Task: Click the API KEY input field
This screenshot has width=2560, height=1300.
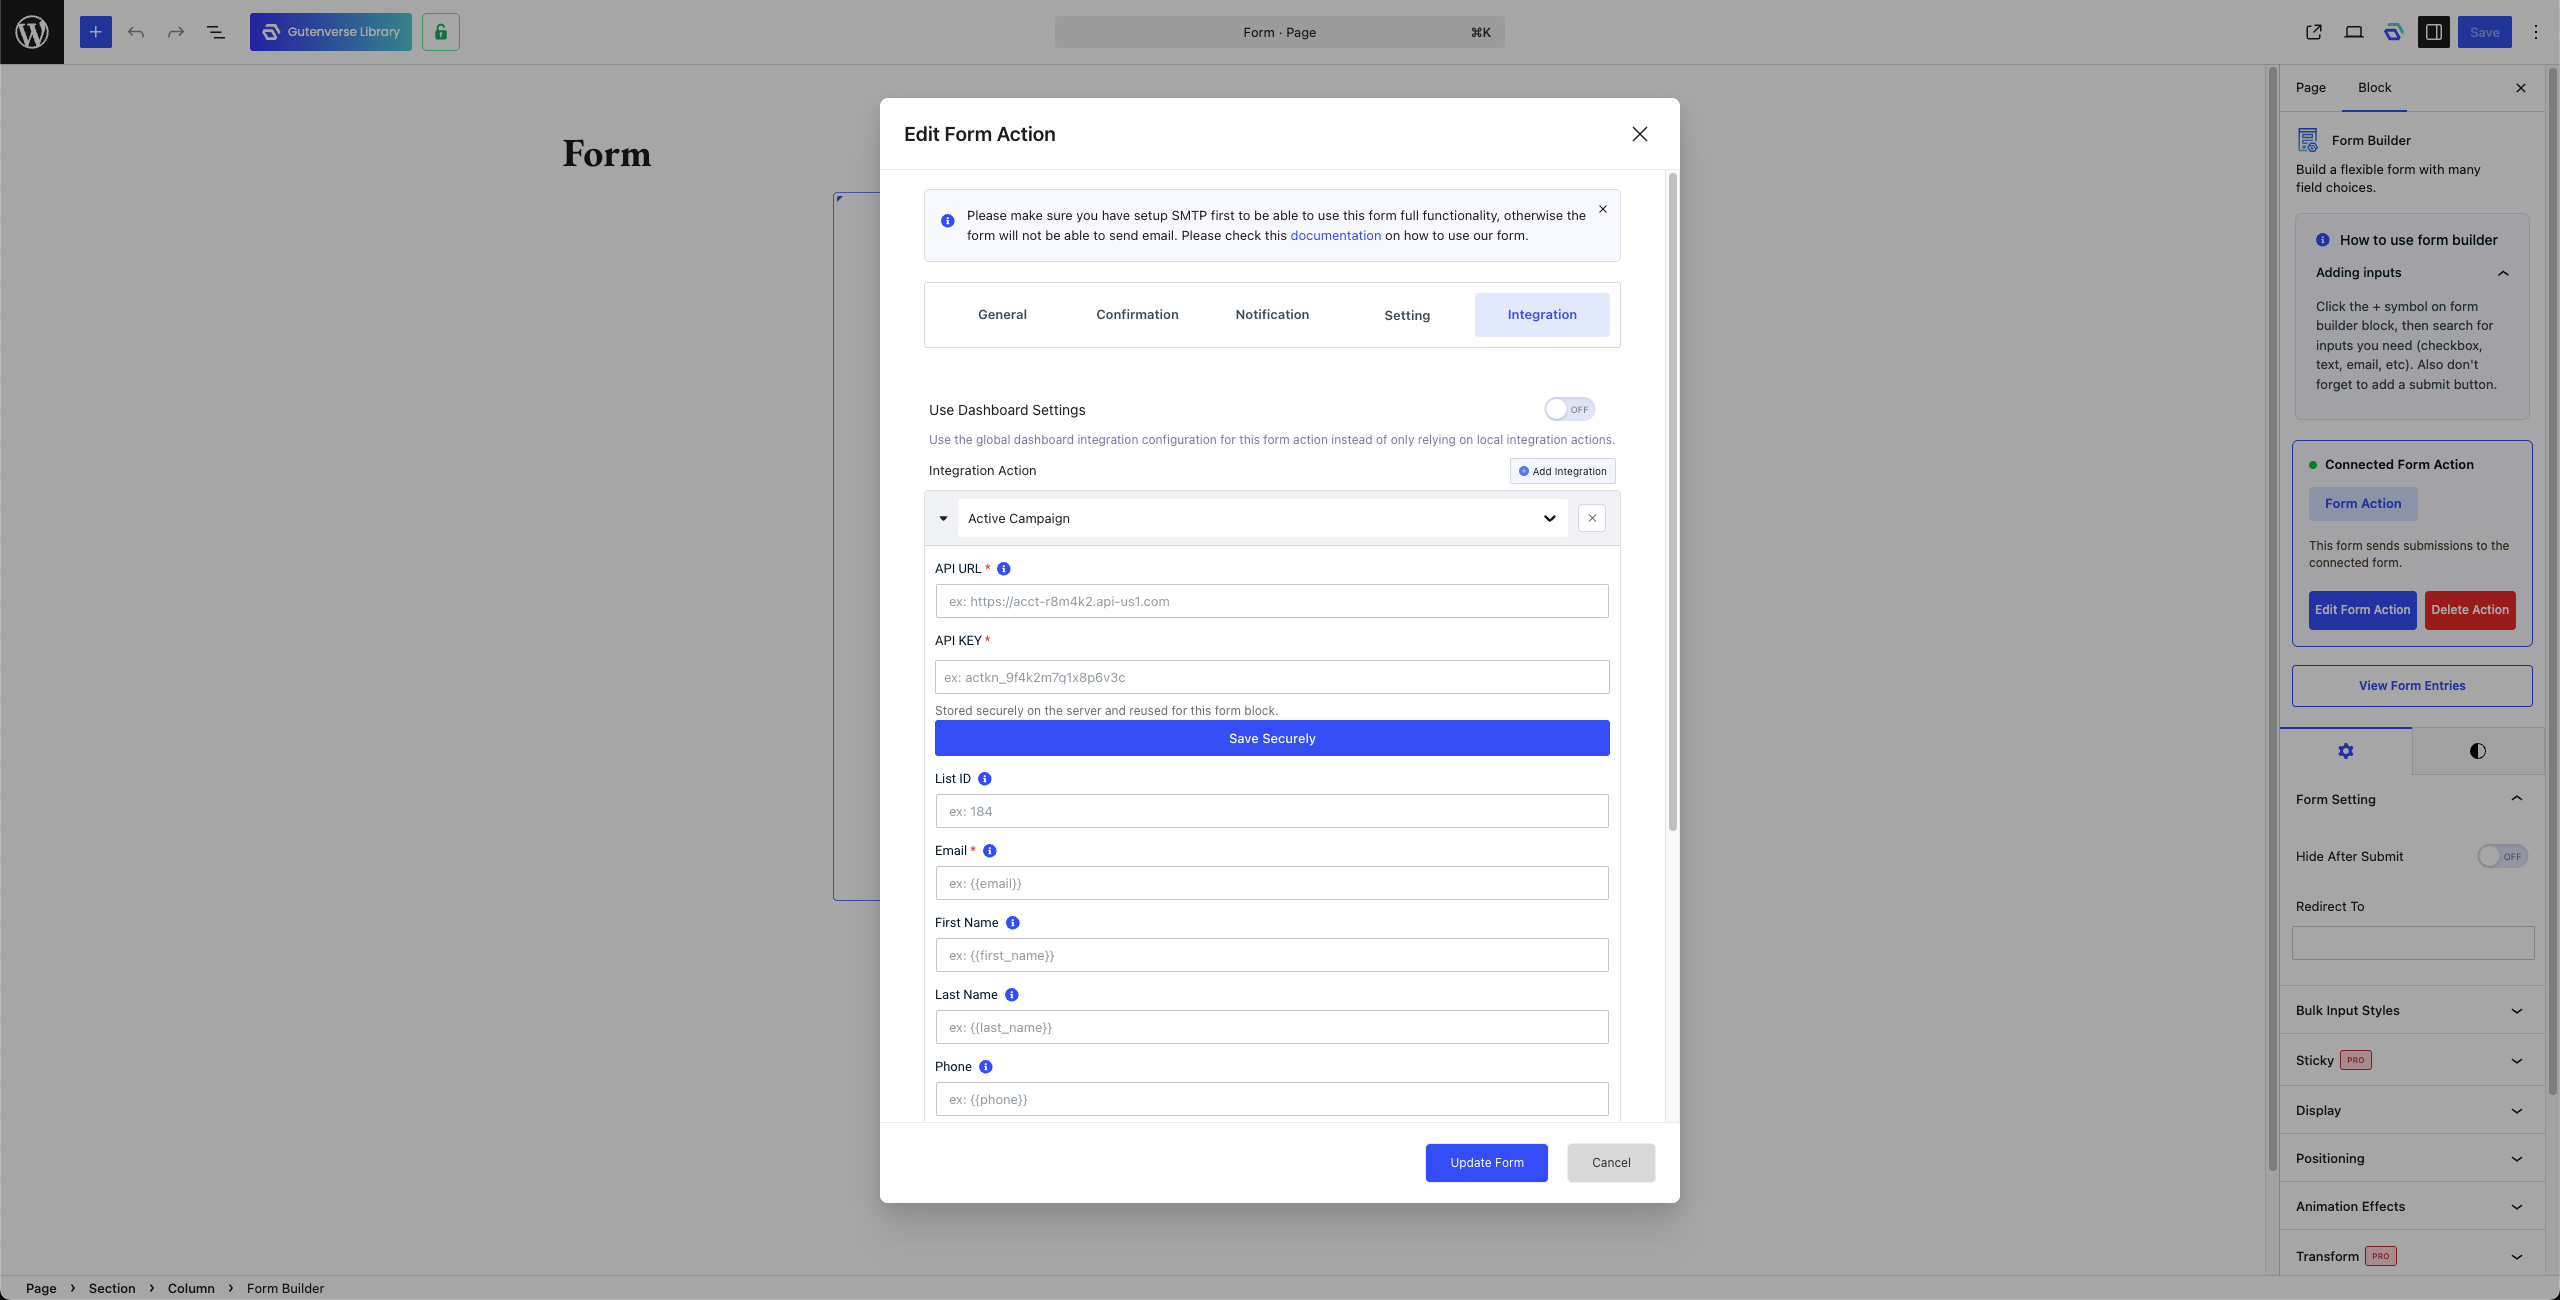Action: pos(1272,677)
